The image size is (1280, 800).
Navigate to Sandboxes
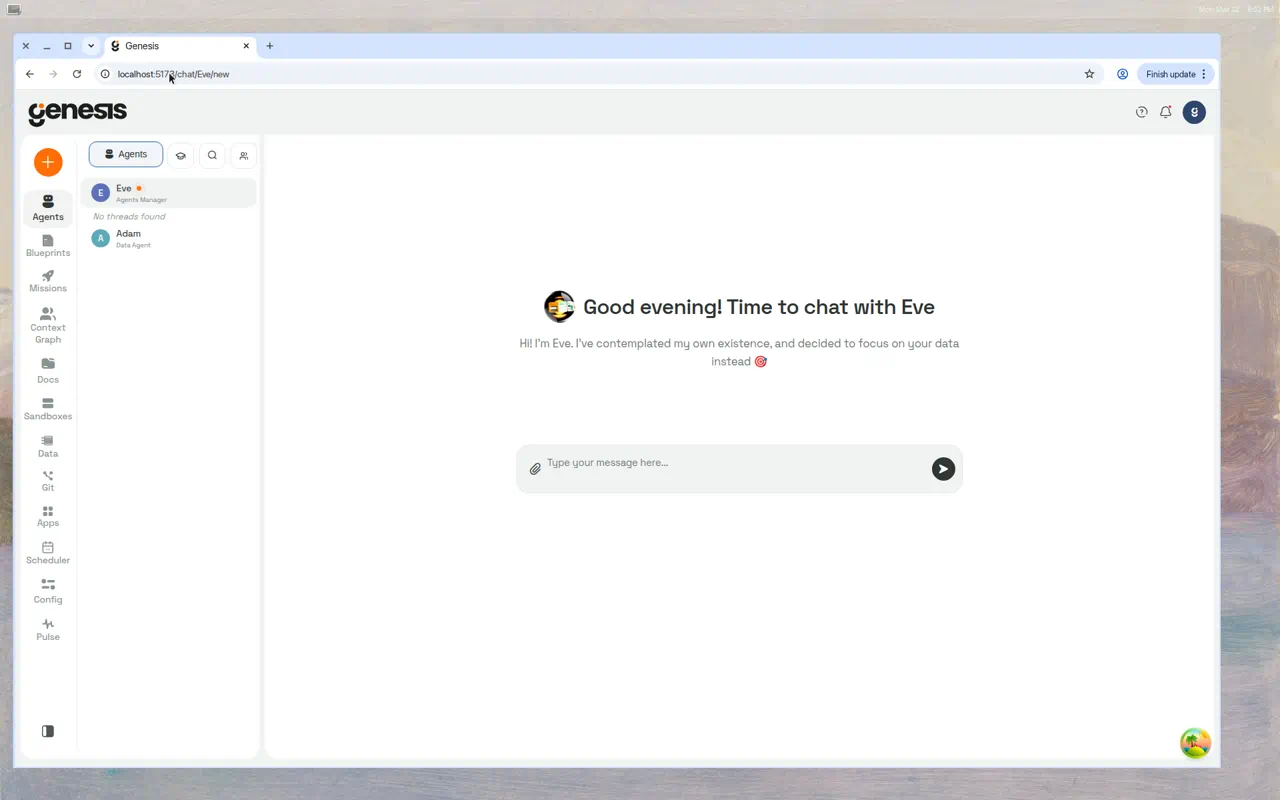[x=48, y=409]
